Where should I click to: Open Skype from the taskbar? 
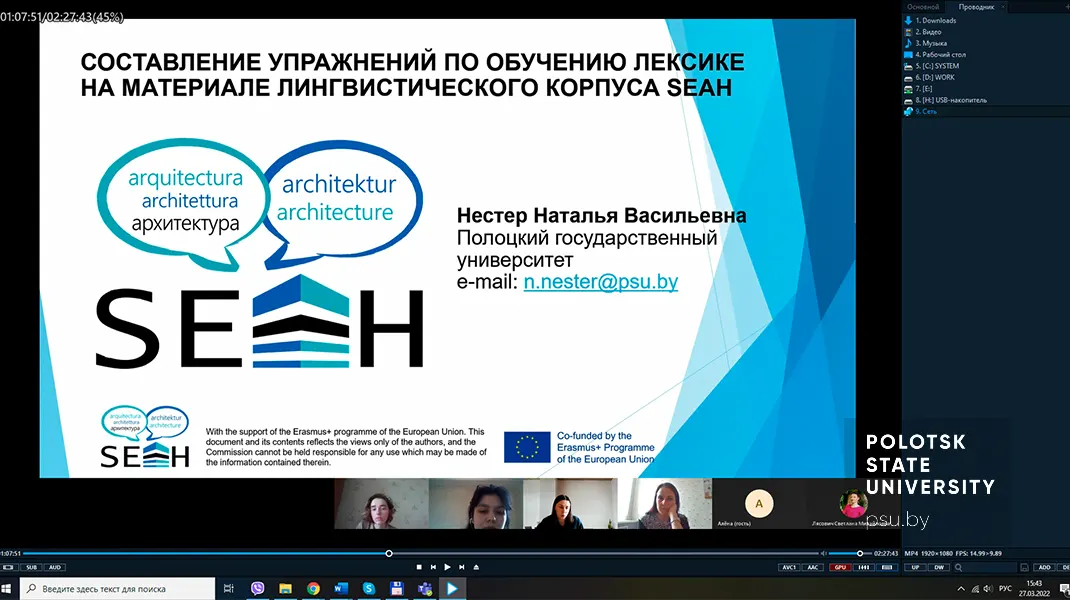click(x=369, y=588)
